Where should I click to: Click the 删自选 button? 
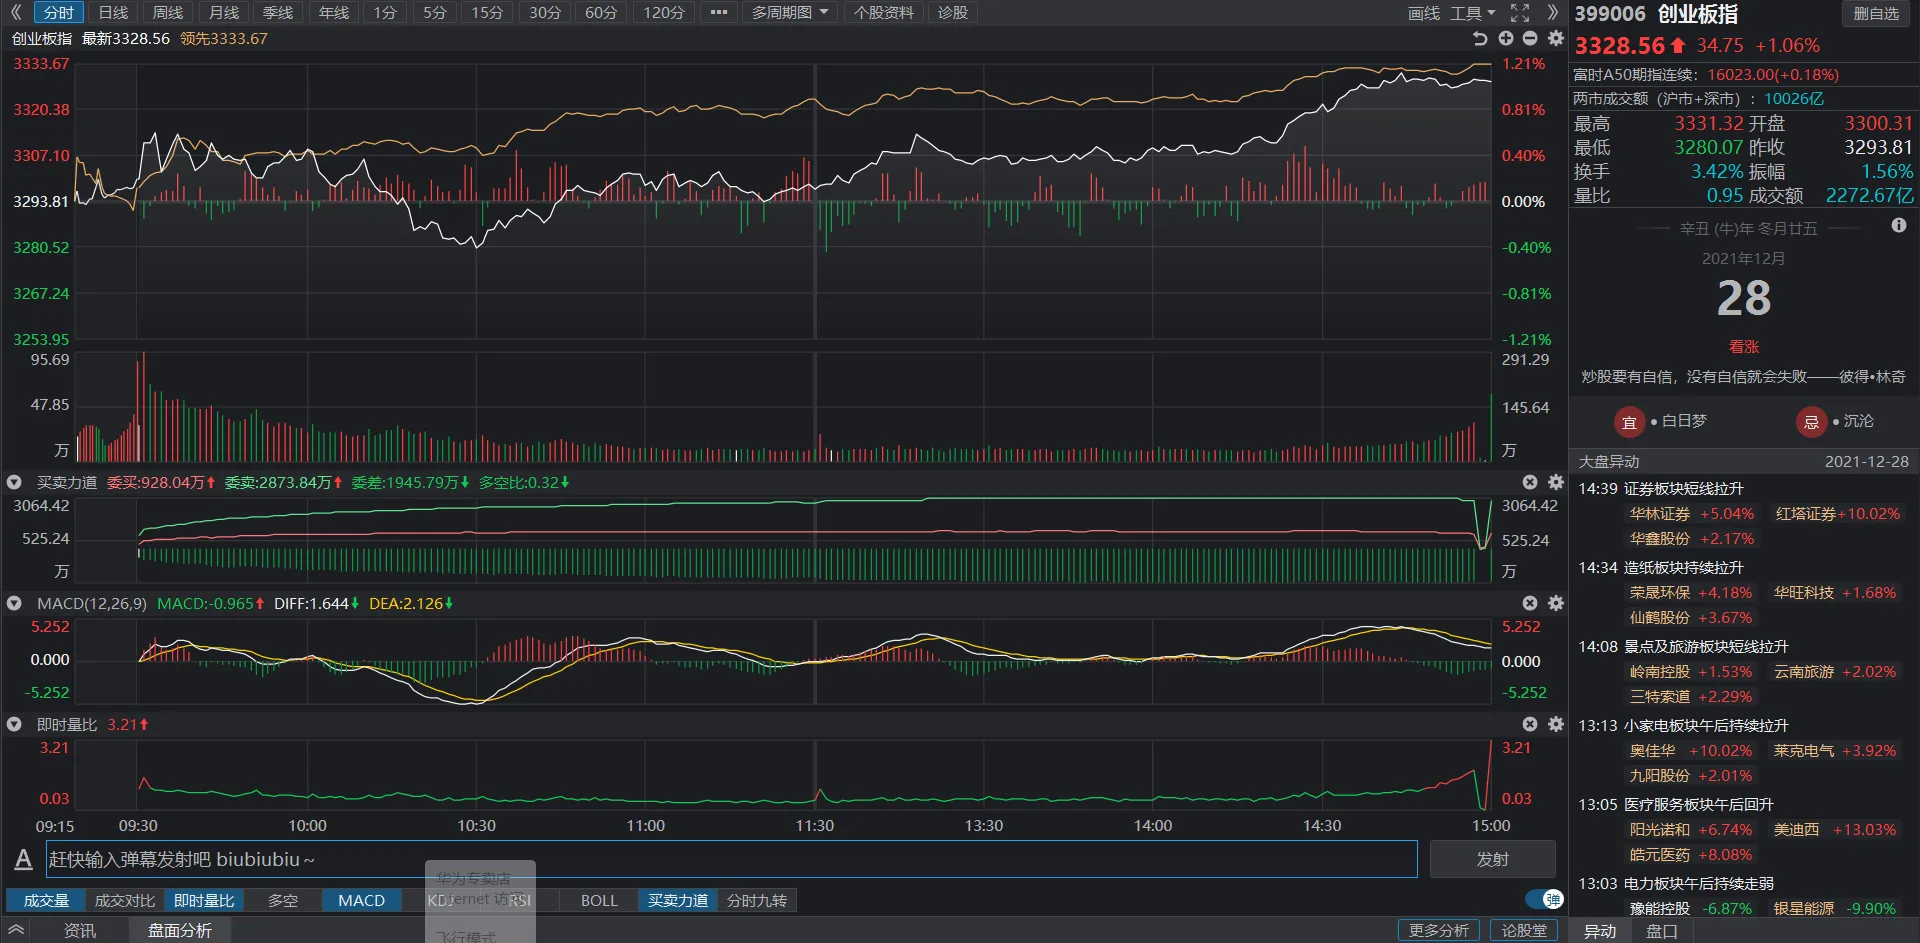(1876, 14)
